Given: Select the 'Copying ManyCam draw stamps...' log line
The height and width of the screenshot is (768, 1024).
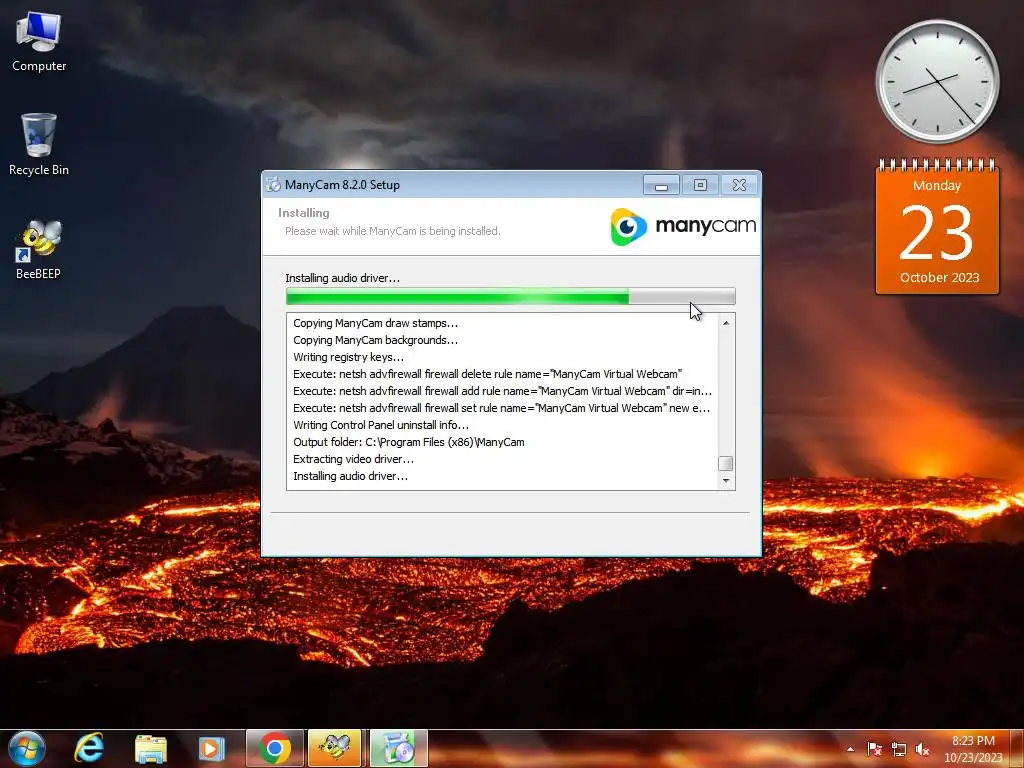Looking at the screenshot, I should point(376,323).
